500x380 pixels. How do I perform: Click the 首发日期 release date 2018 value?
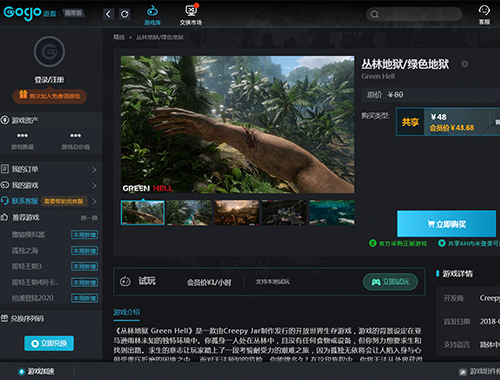490,322
